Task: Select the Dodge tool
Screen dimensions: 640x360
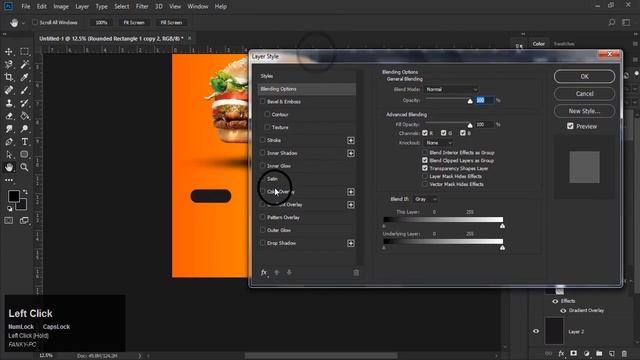Action: (24, 129)
